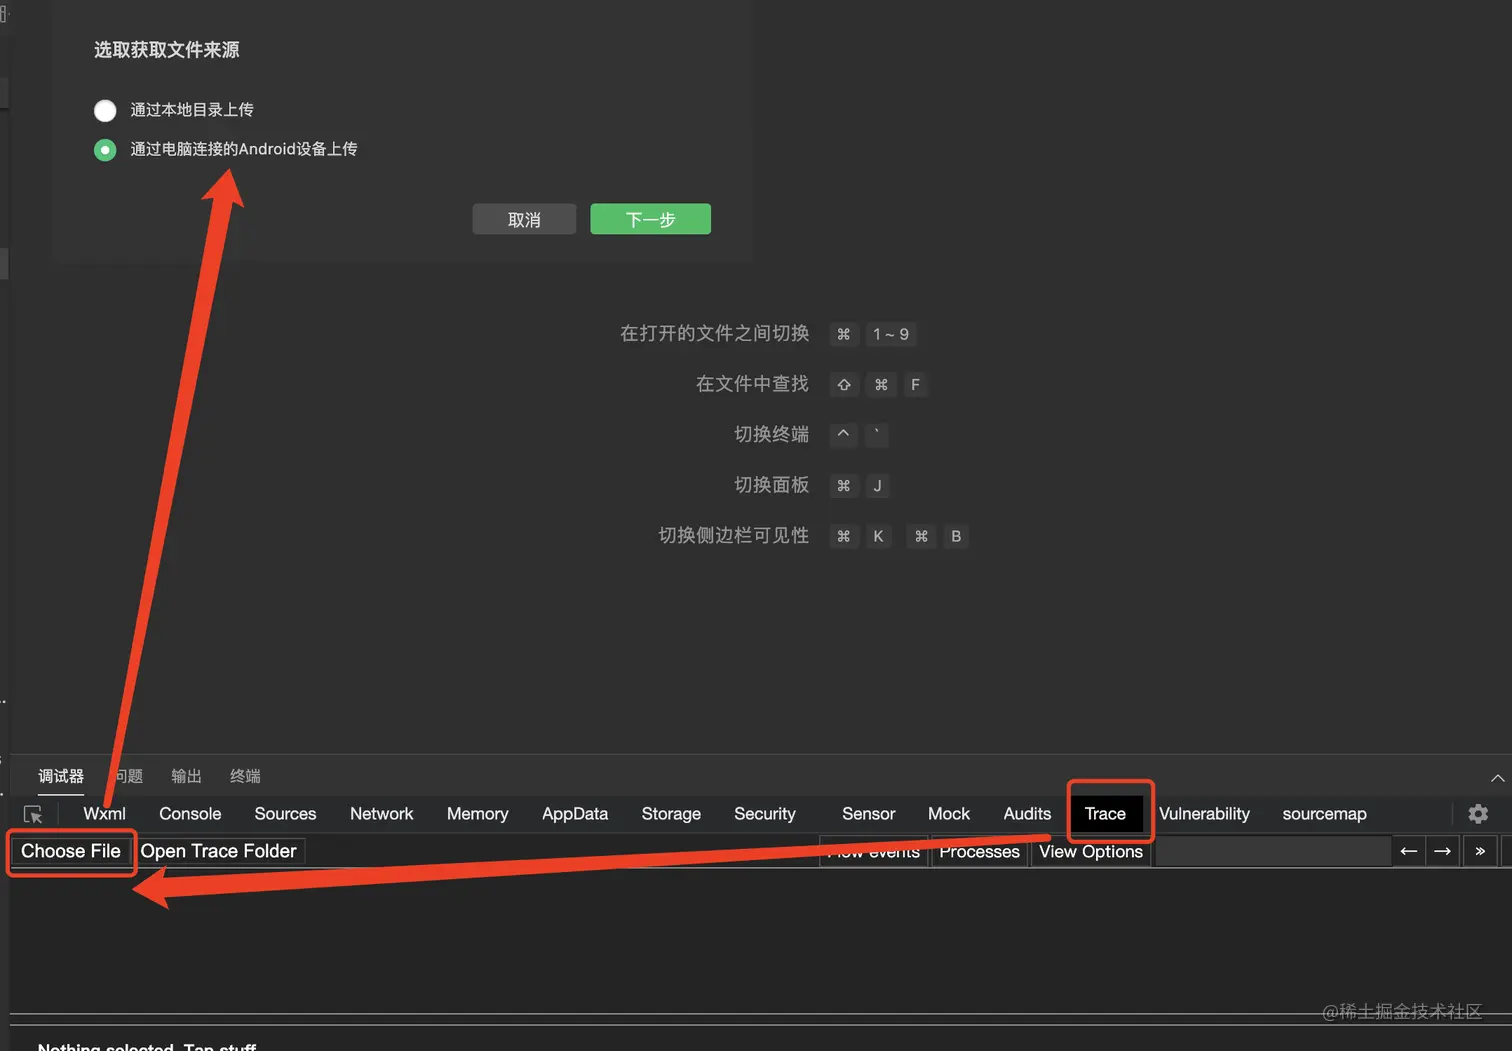Expand more trace options with double chevron

coord(1480,852)
